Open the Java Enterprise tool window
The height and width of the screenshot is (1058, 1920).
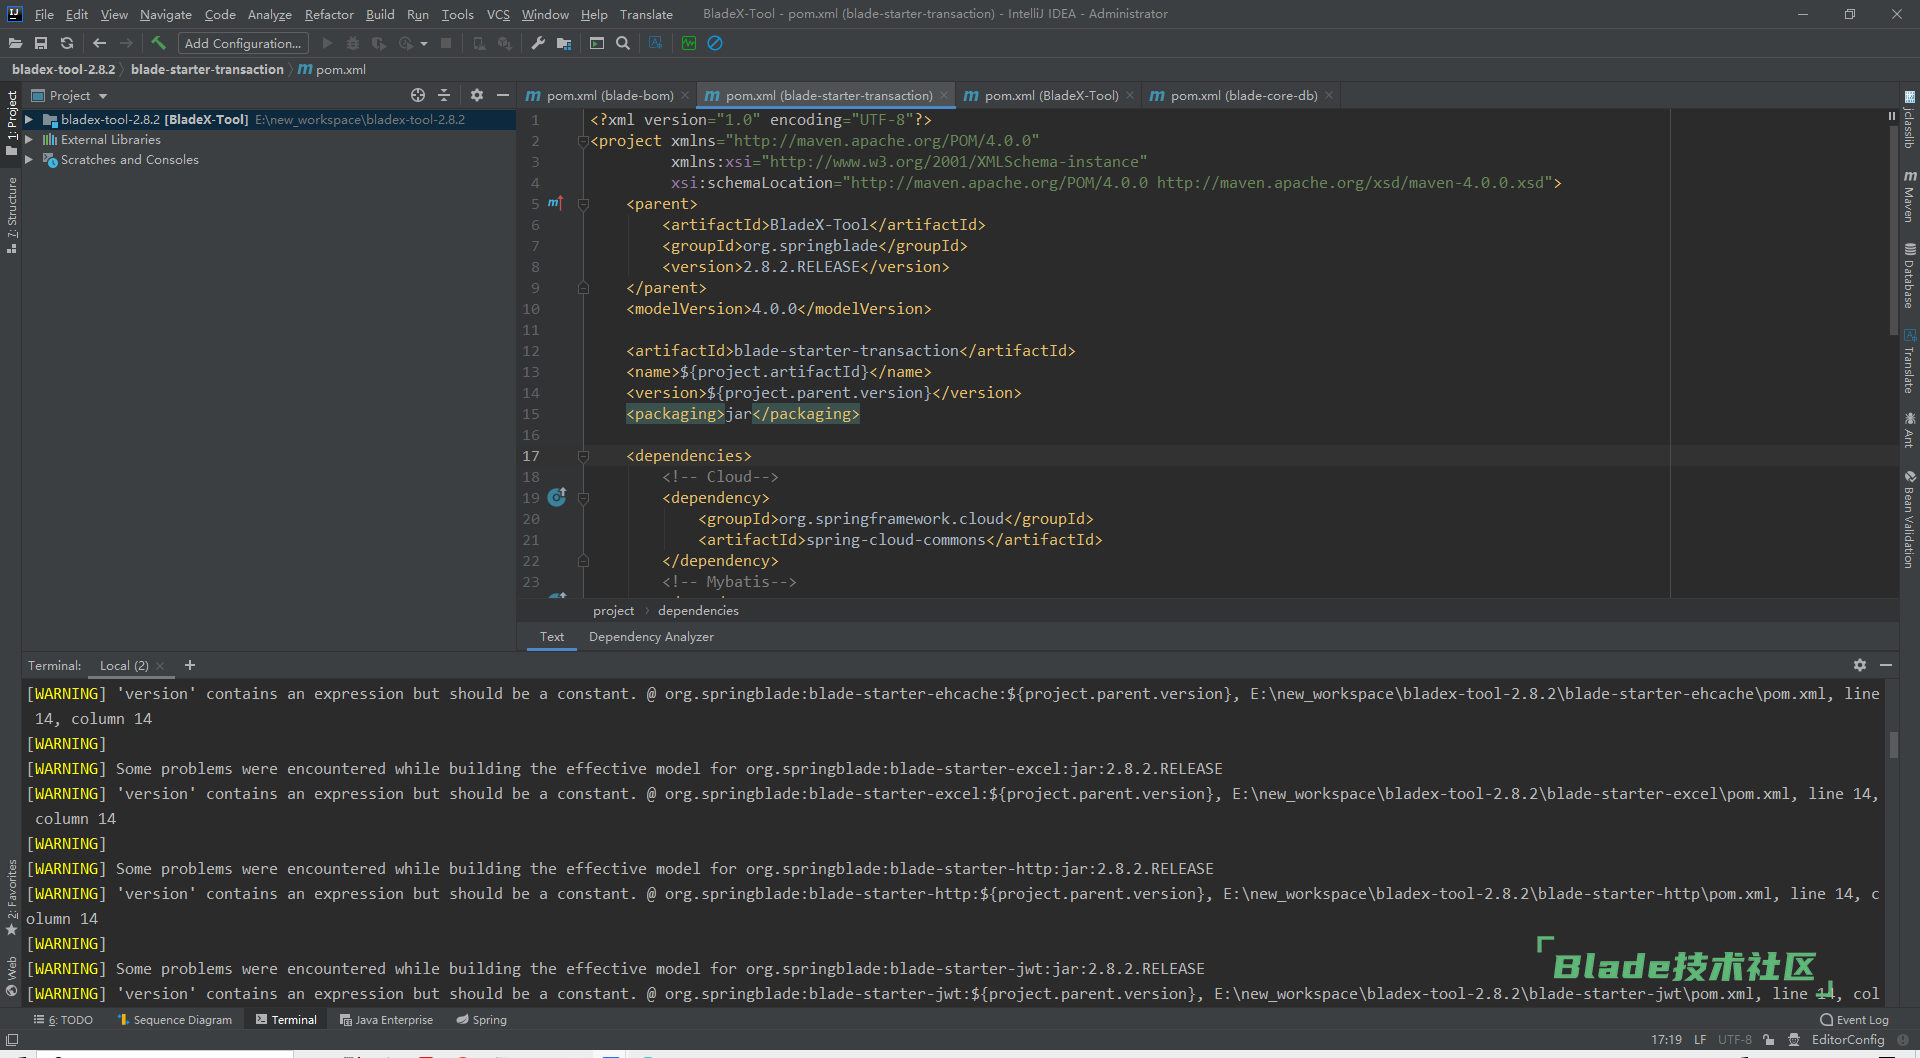386,1020
